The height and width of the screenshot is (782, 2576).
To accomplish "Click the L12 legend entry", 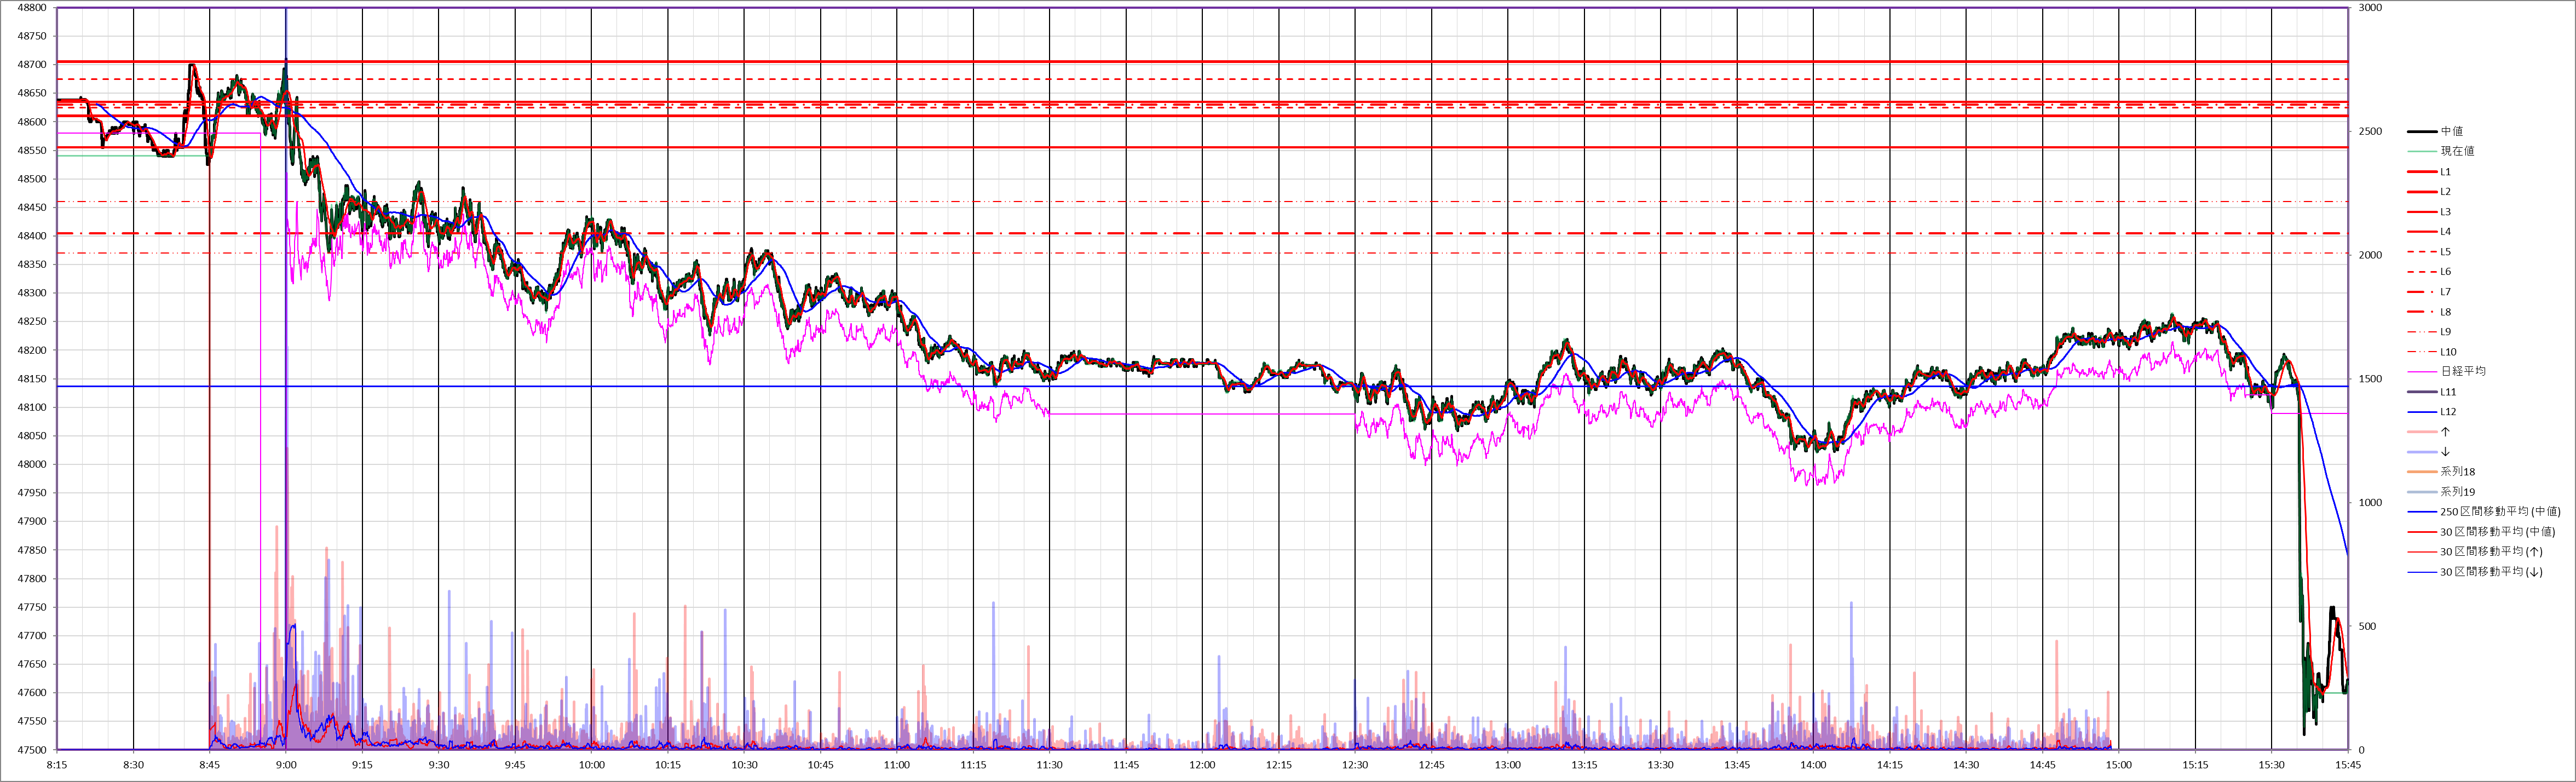I will click(2447, 412).
